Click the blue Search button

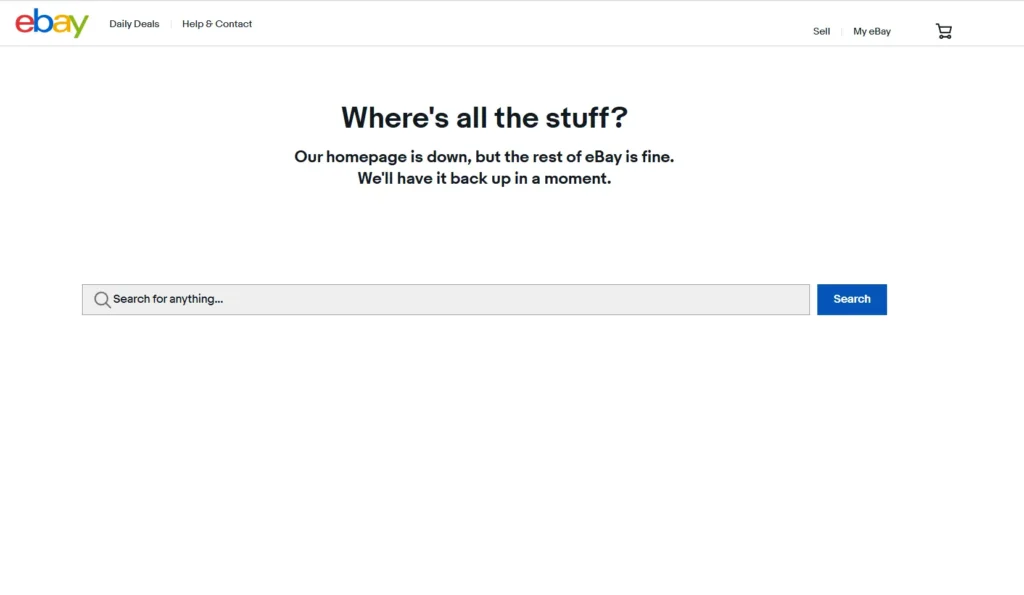tap(852, 299)
